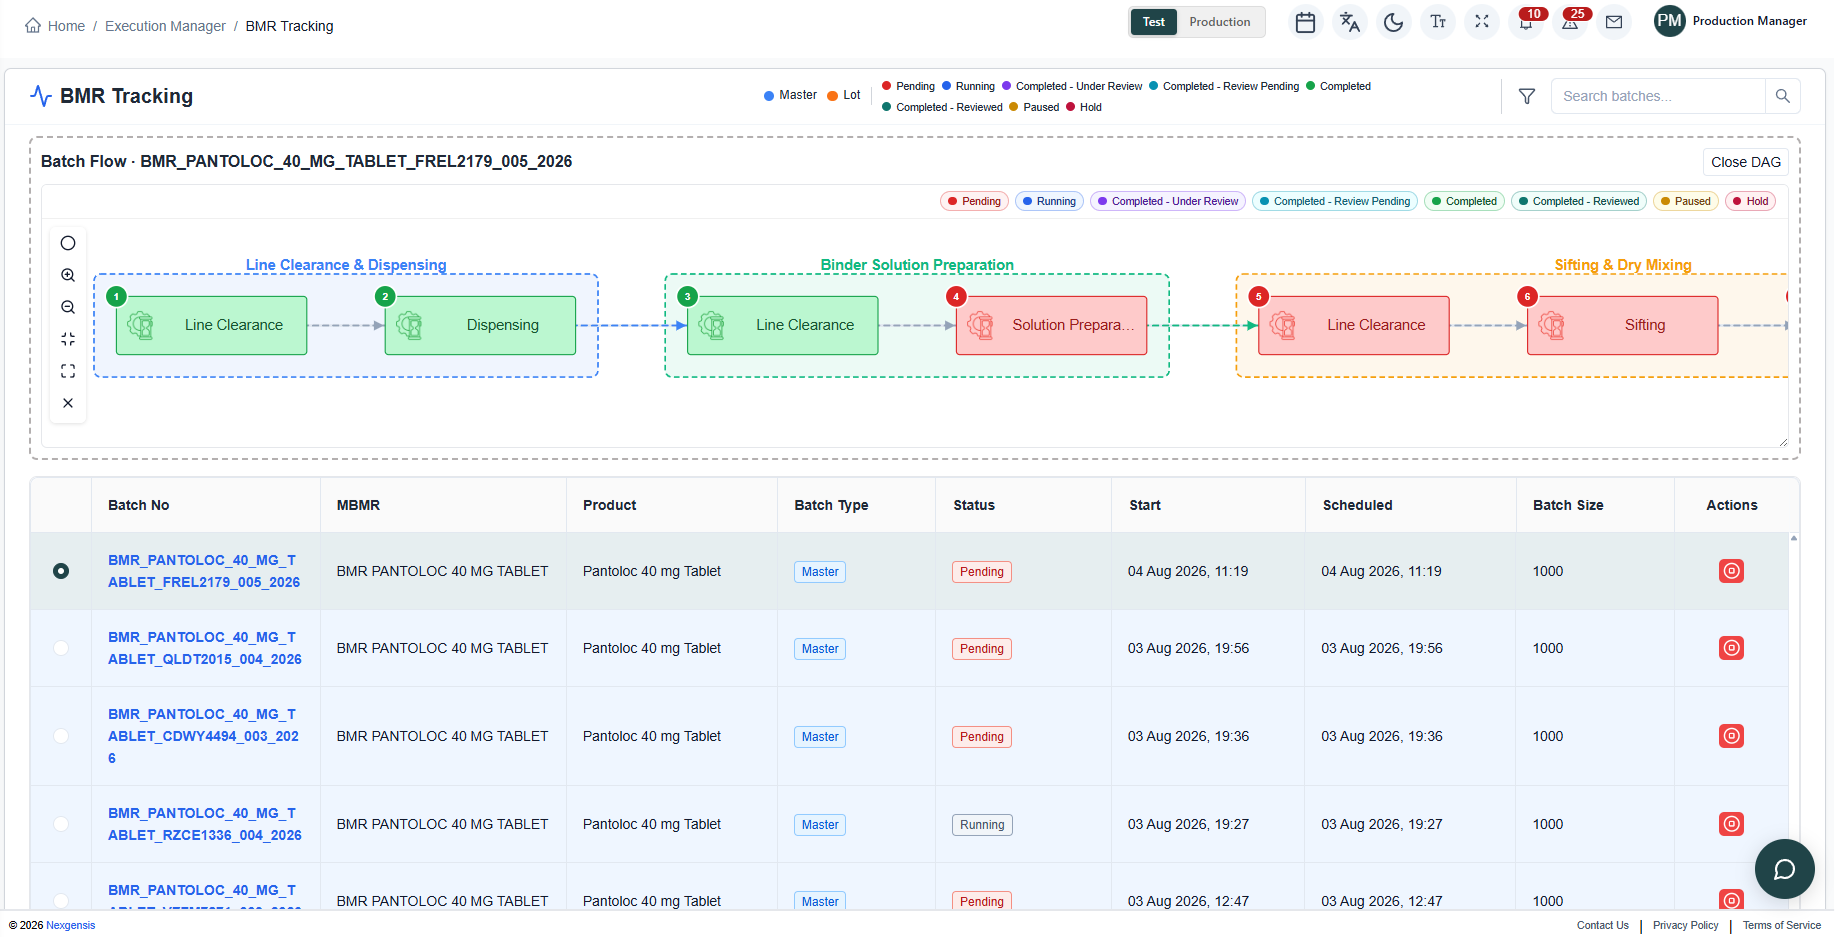This screenshot has width=1835, height=937.
Task: Toggle Completed - Review Pending DAG chip
Action: pyautogui.click(x=1335, y=201)
